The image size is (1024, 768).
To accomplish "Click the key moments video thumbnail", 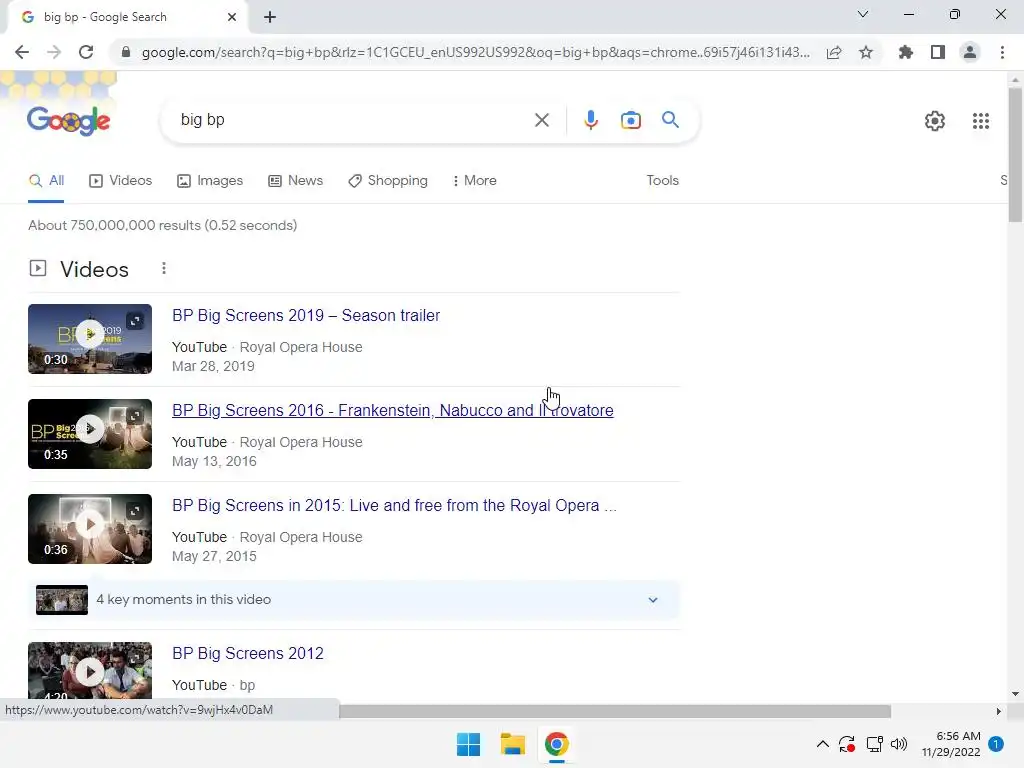I will click(x=62, y=600).
